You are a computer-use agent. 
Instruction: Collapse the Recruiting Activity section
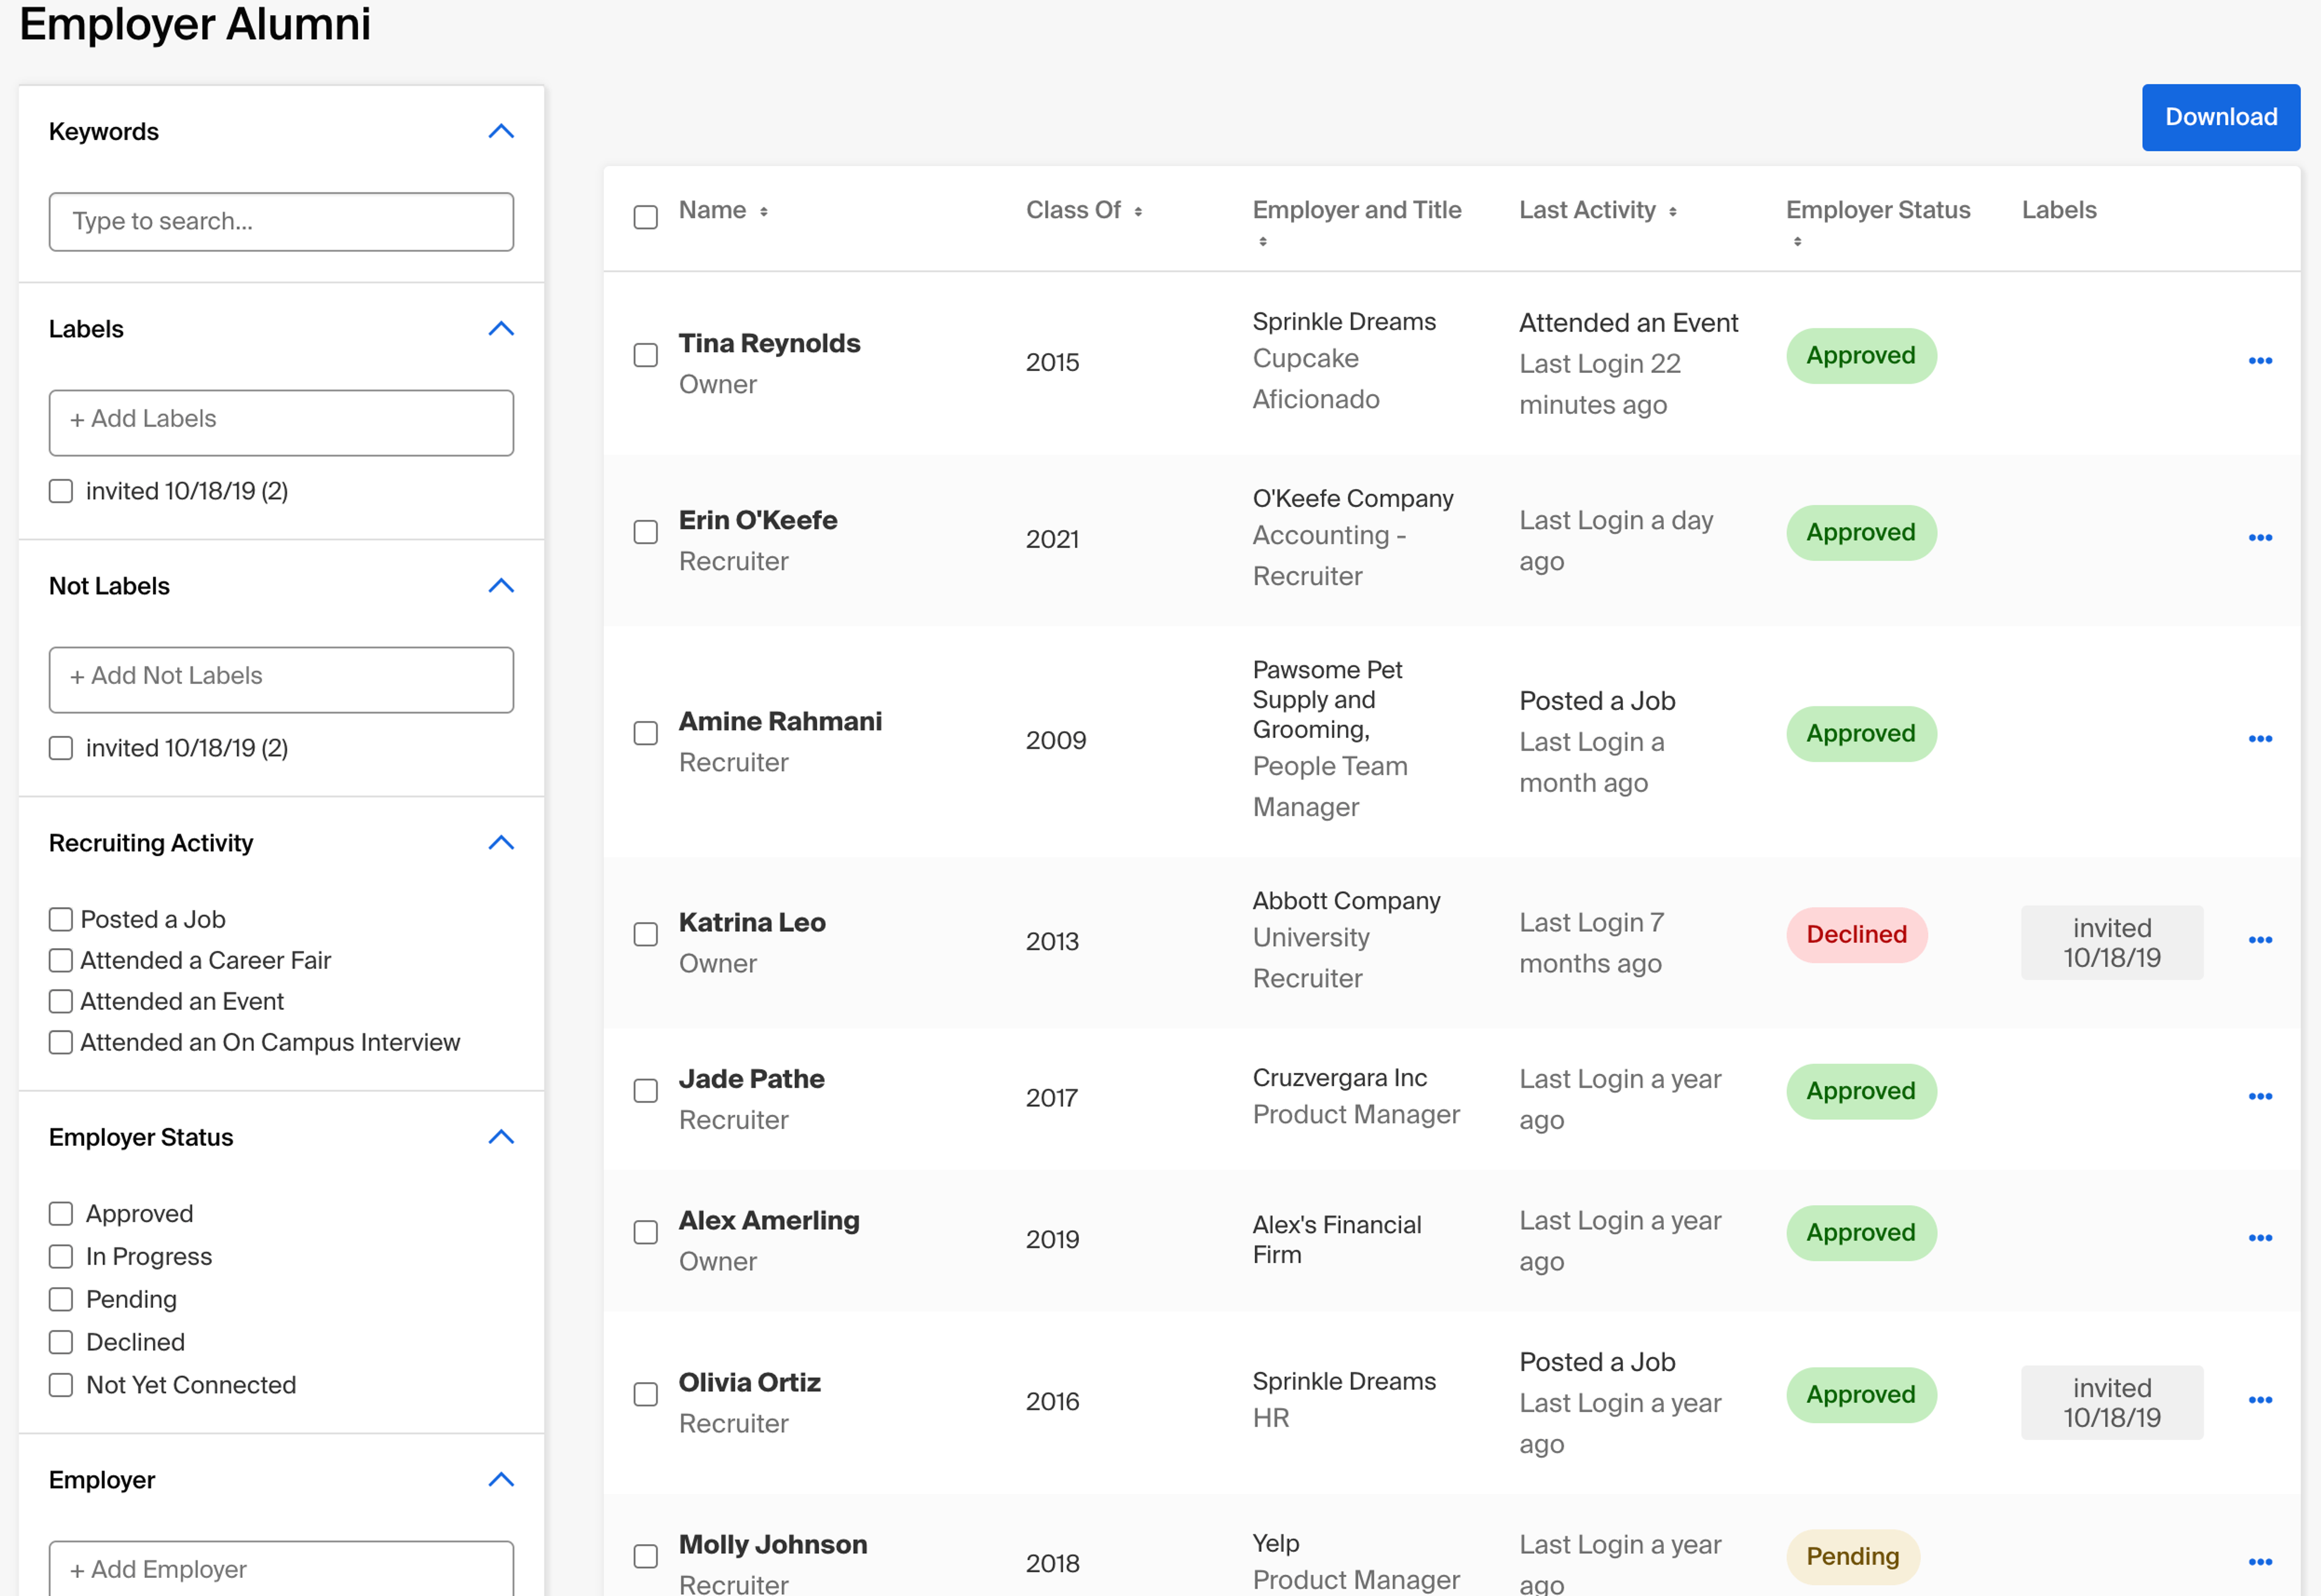501,843
